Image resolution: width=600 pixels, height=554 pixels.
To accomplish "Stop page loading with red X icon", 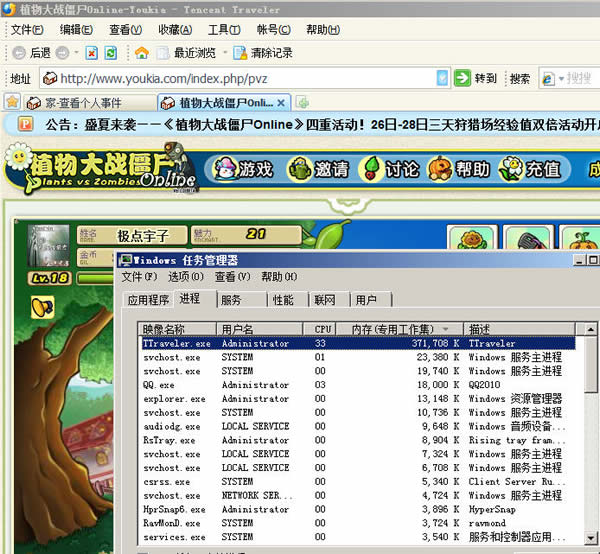I will (x=91, y=53).
